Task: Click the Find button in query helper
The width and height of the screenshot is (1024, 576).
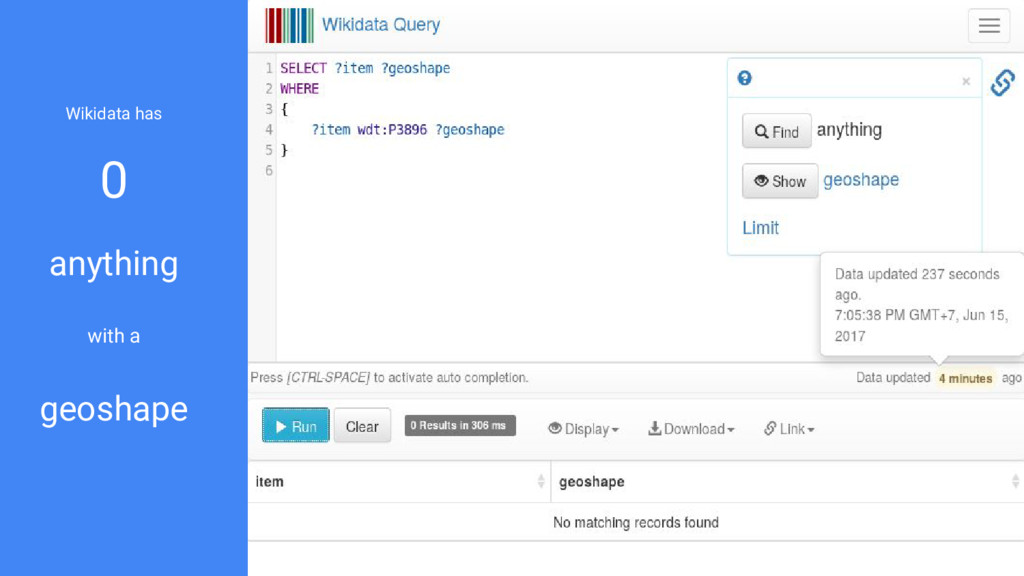Action: click(776, 131)
